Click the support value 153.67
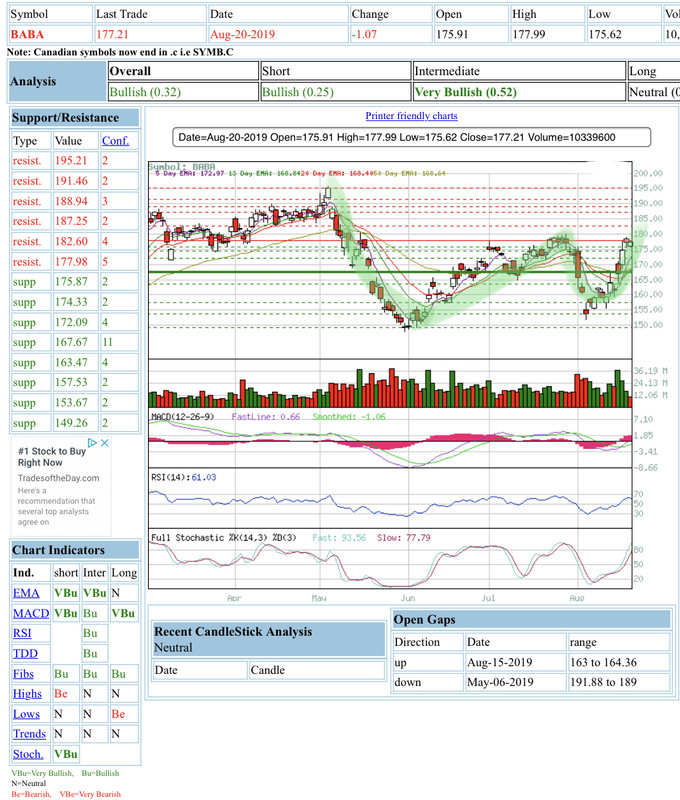Image resolution: width=680 pixels, height=800 pixels. click(76, 403)
